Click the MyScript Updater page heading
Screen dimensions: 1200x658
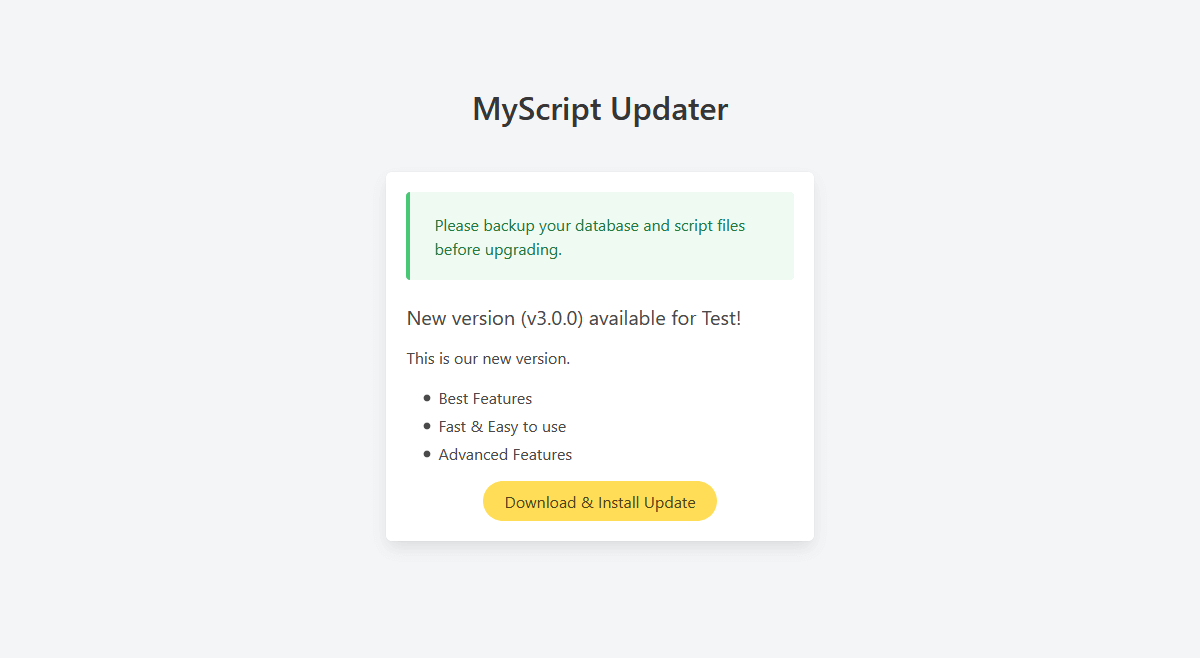pyautogui.click(x=600, y=109)
